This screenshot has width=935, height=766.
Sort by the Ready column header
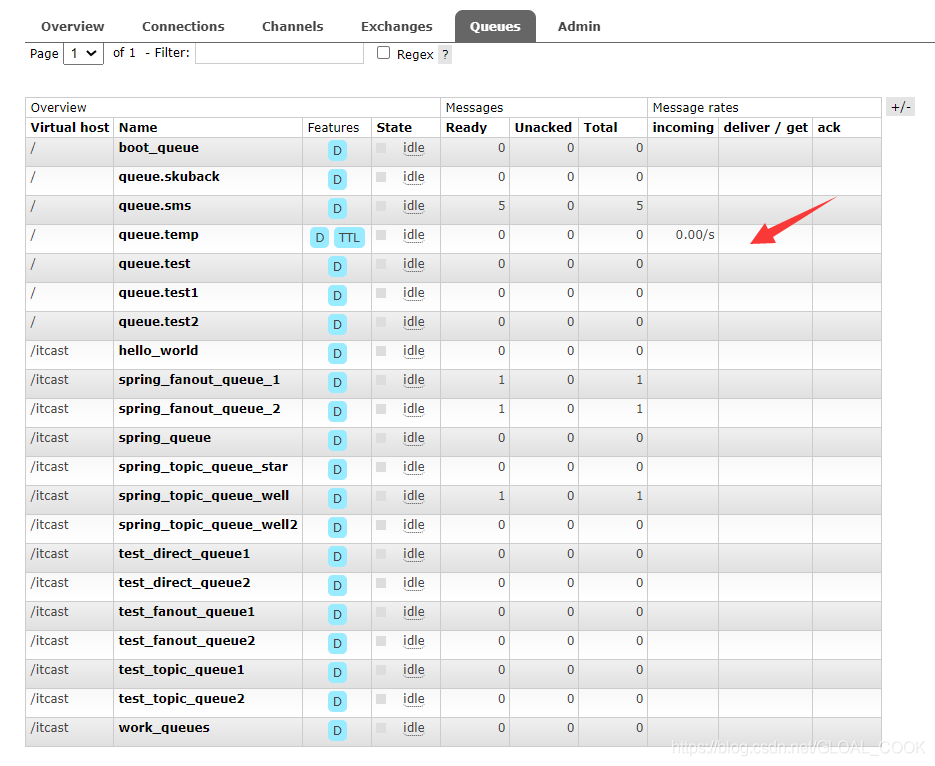(x=466, y=128)
